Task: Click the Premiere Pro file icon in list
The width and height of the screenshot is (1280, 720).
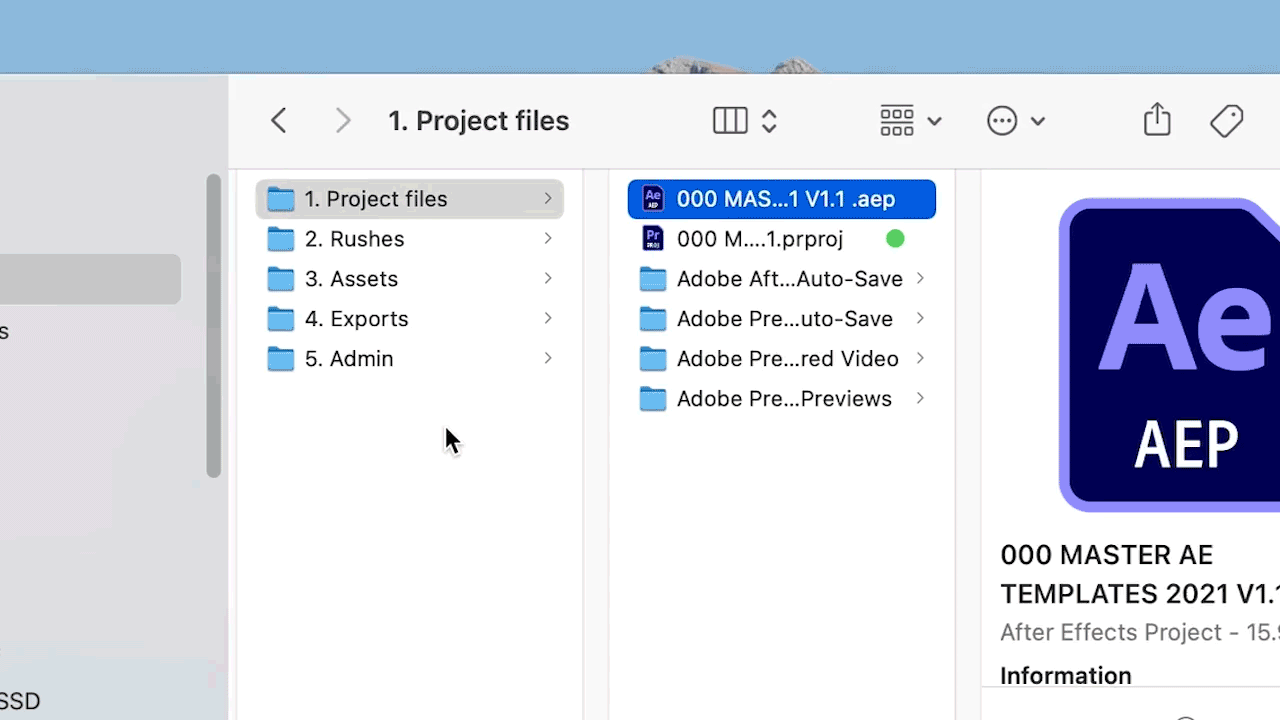Action: (x=653, y=239)
